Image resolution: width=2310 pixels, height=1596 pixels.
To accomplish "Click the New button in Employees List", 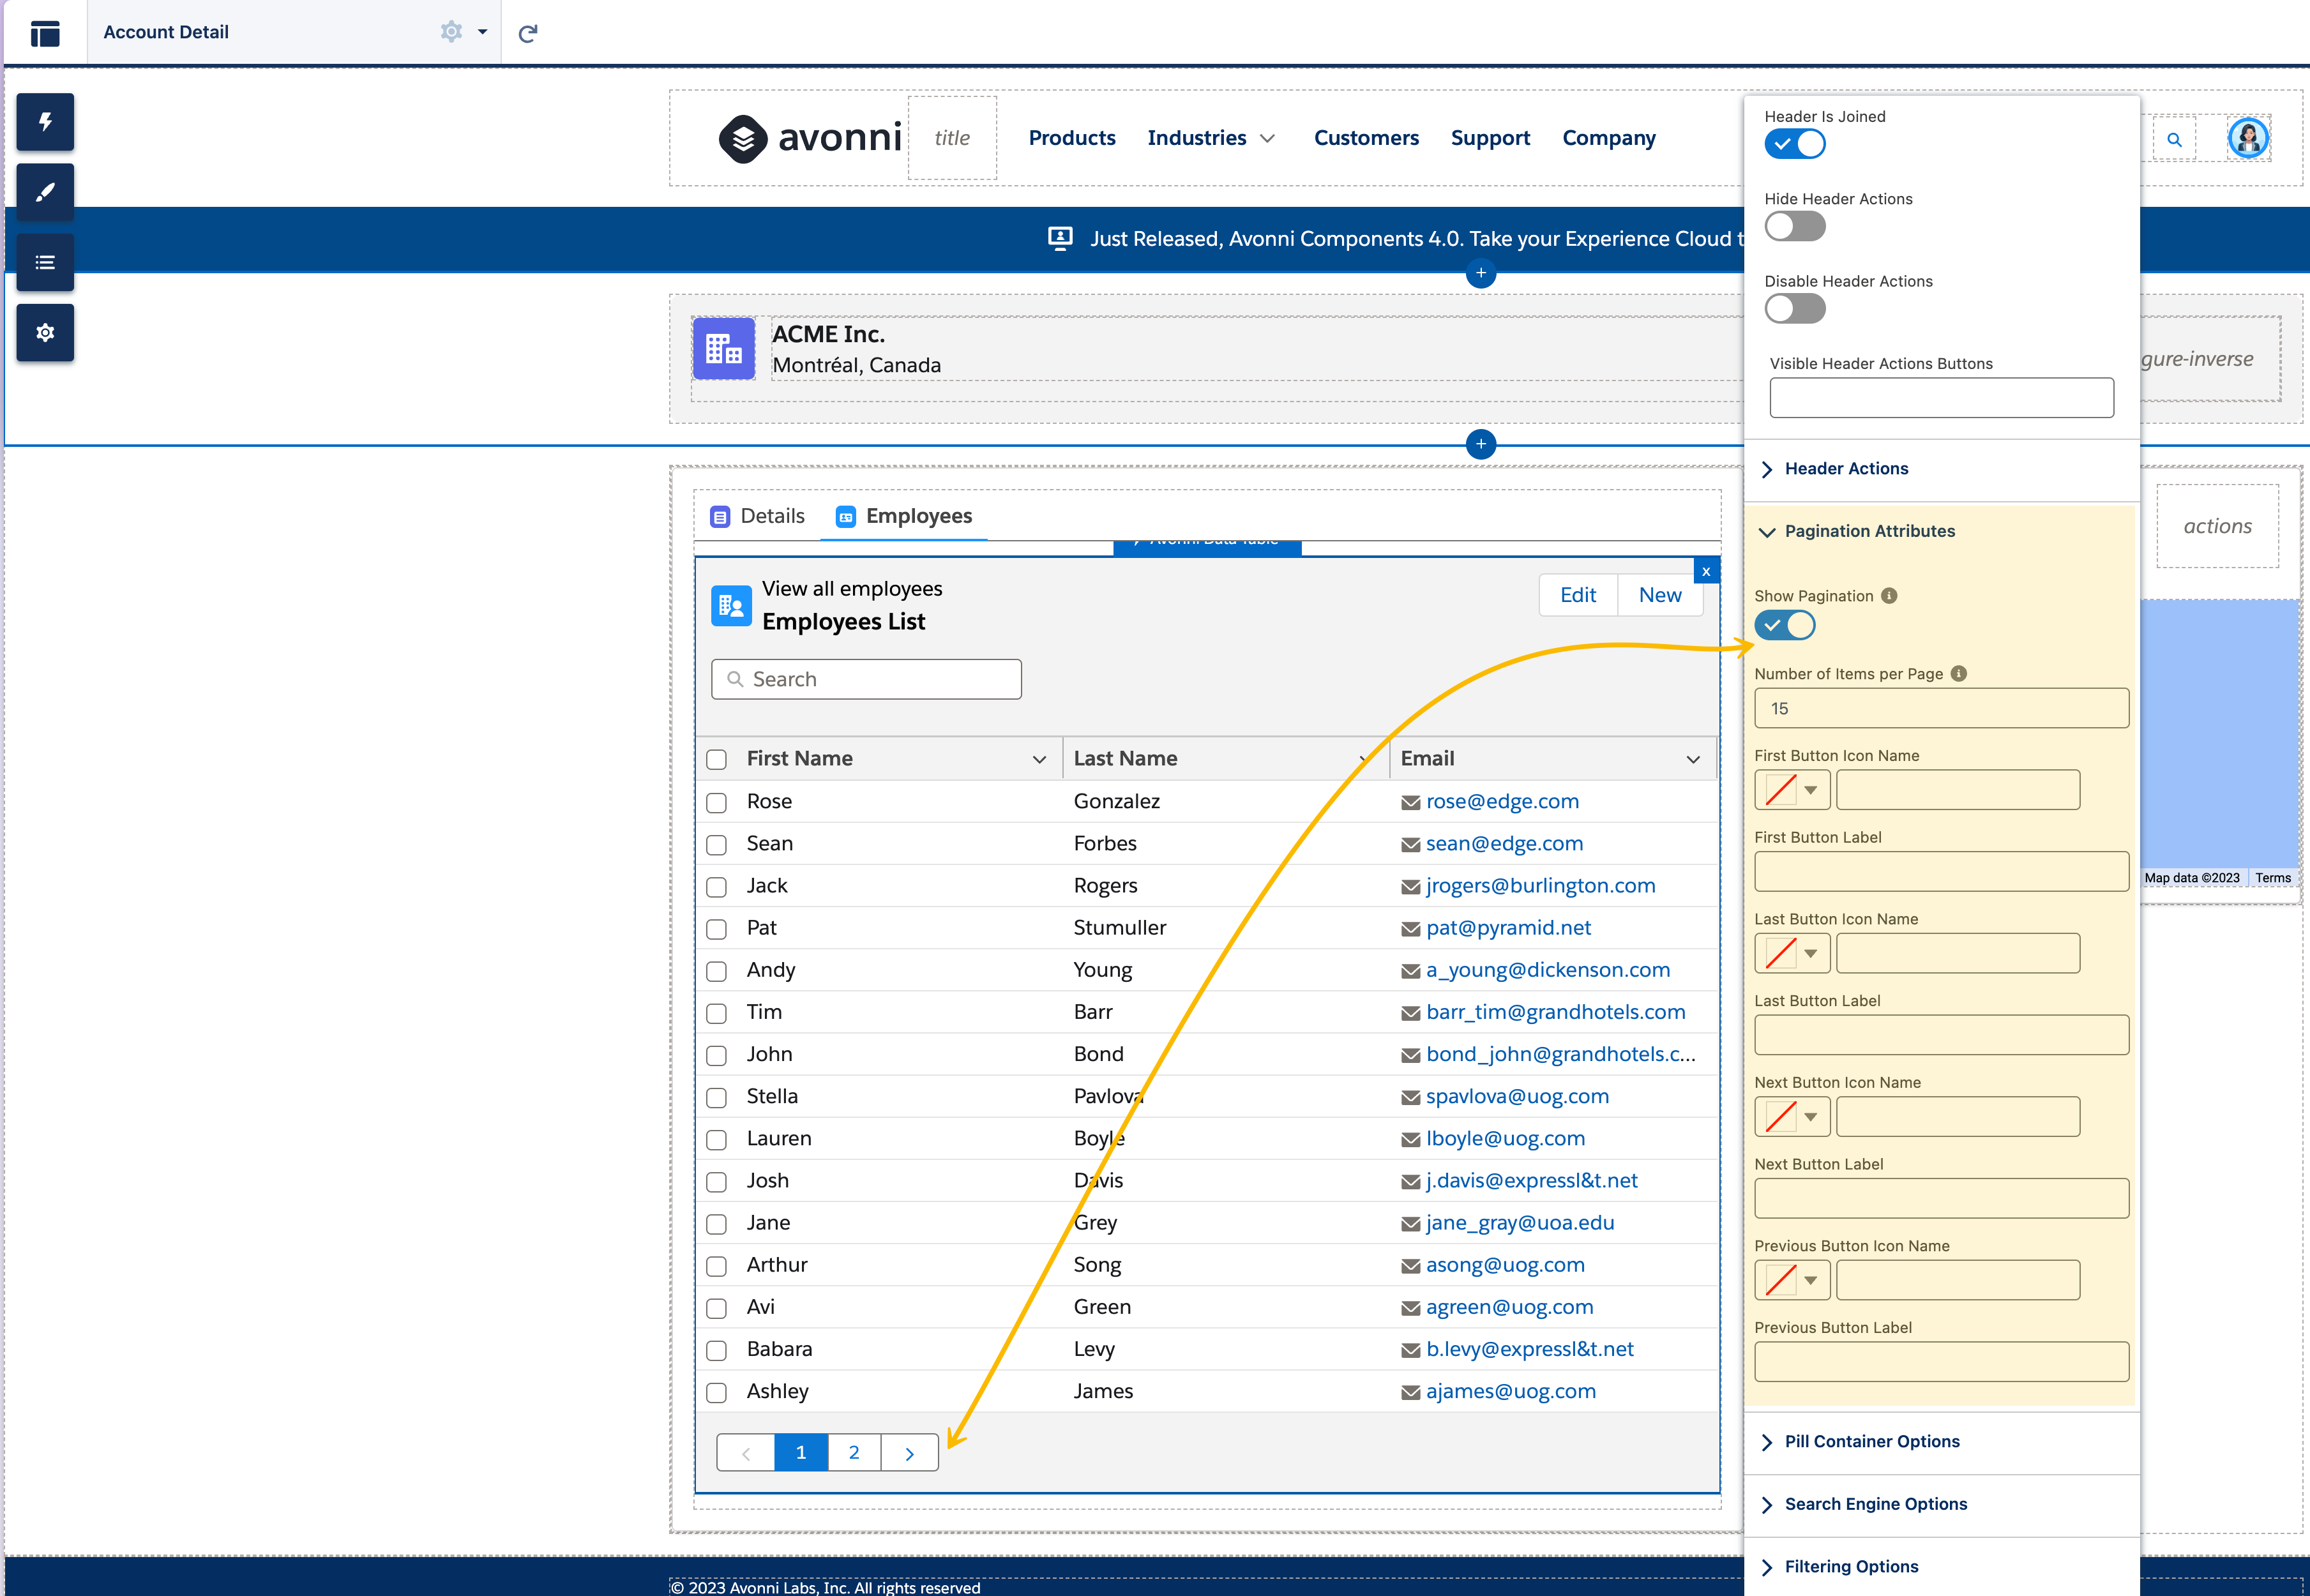I will pyautogui.click(x=1659, y=595).
